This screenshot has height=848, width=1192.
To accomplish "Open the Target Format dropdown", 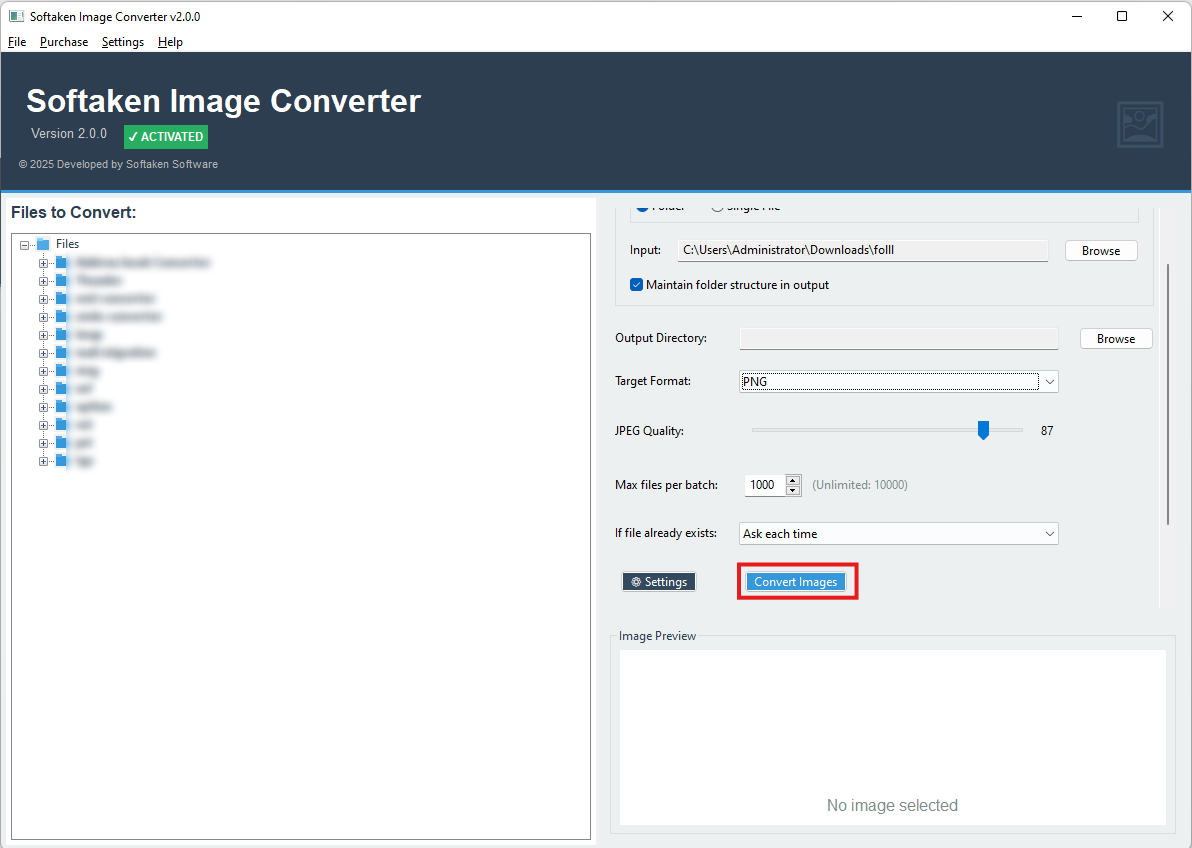I will tap(899, 382).
